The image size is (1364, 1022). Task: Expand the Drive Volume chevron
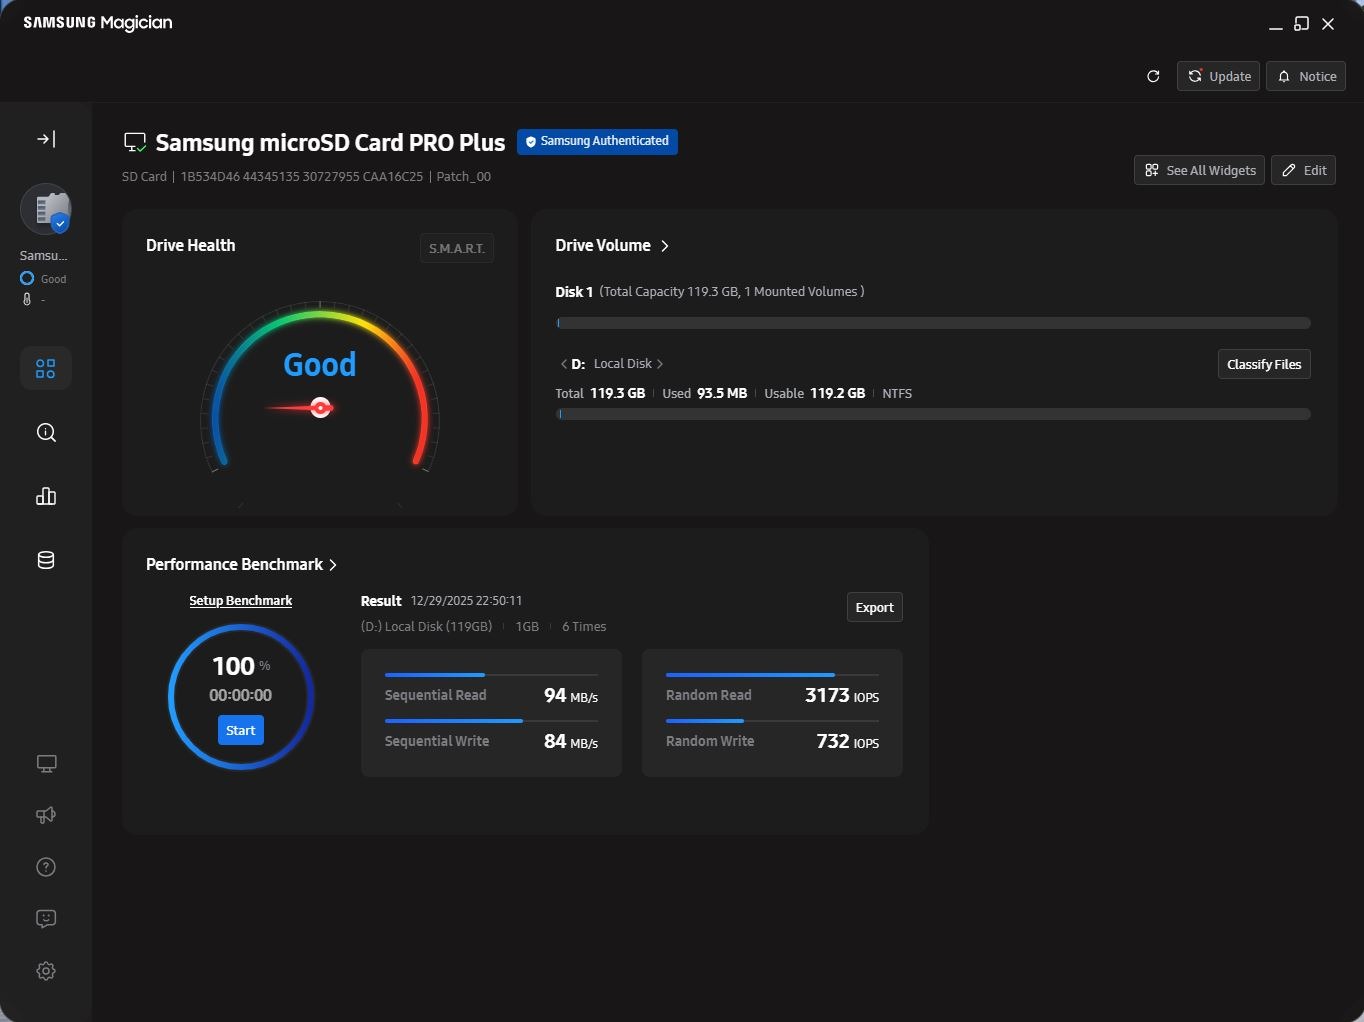(x=665, y=246)
